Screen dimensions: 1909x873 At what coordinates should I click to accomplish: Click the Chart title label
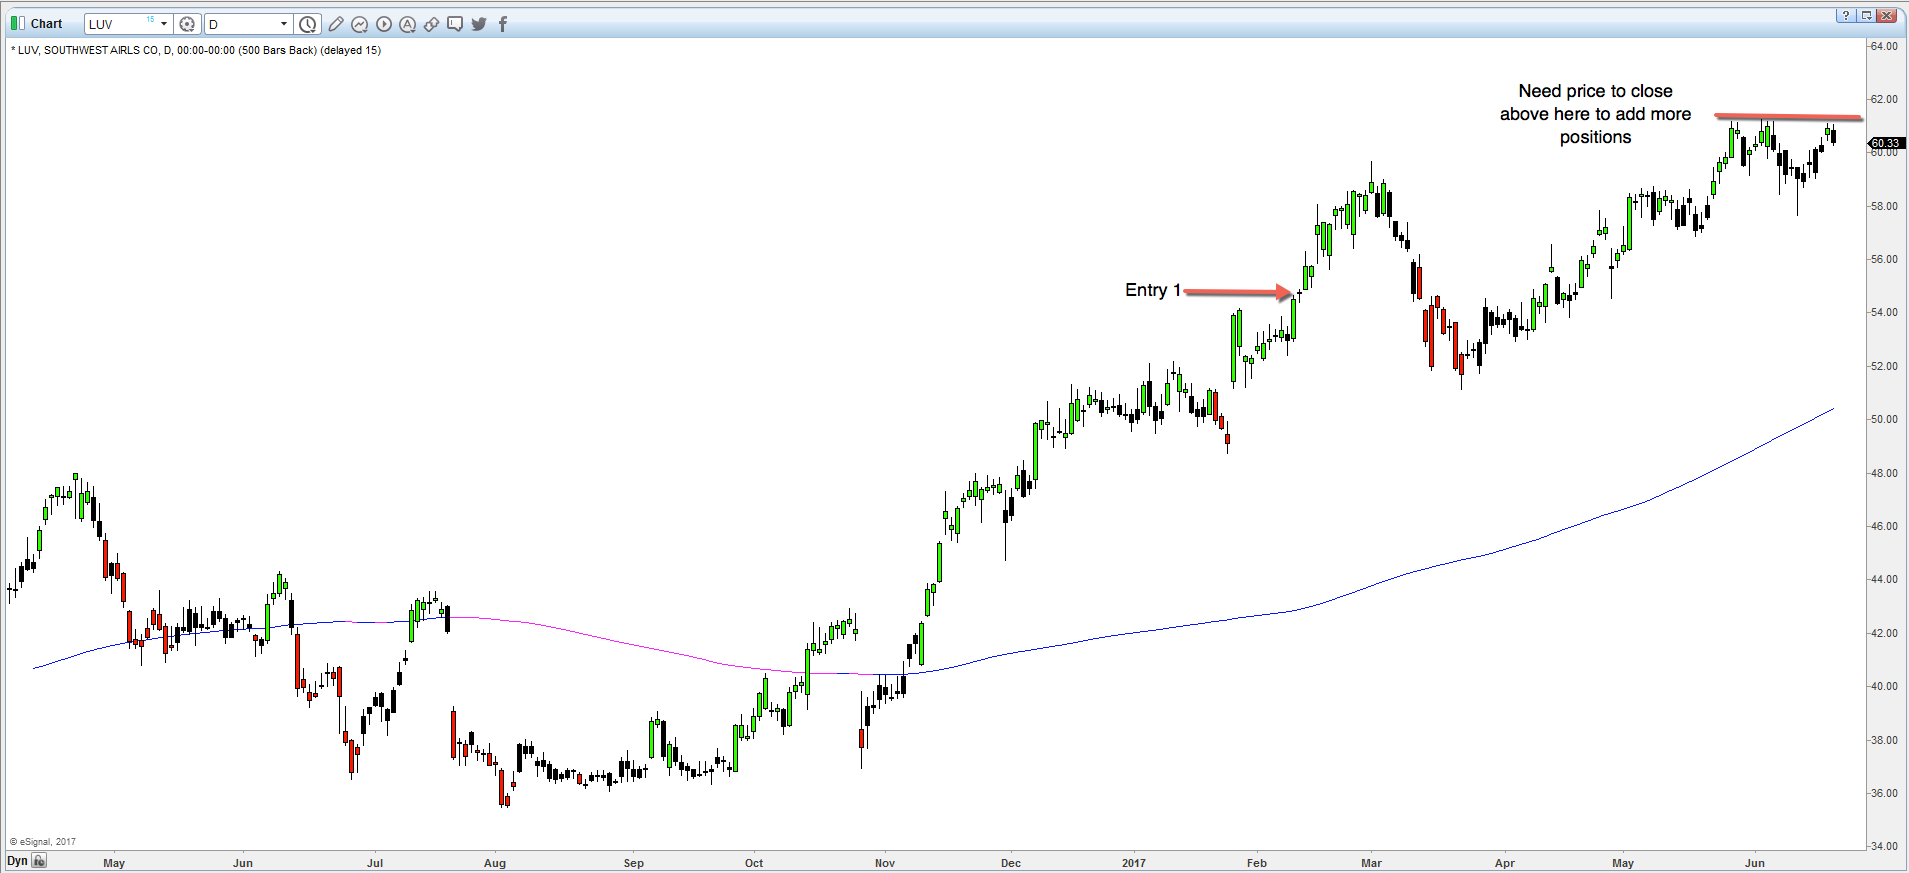[x=46, y=24]
